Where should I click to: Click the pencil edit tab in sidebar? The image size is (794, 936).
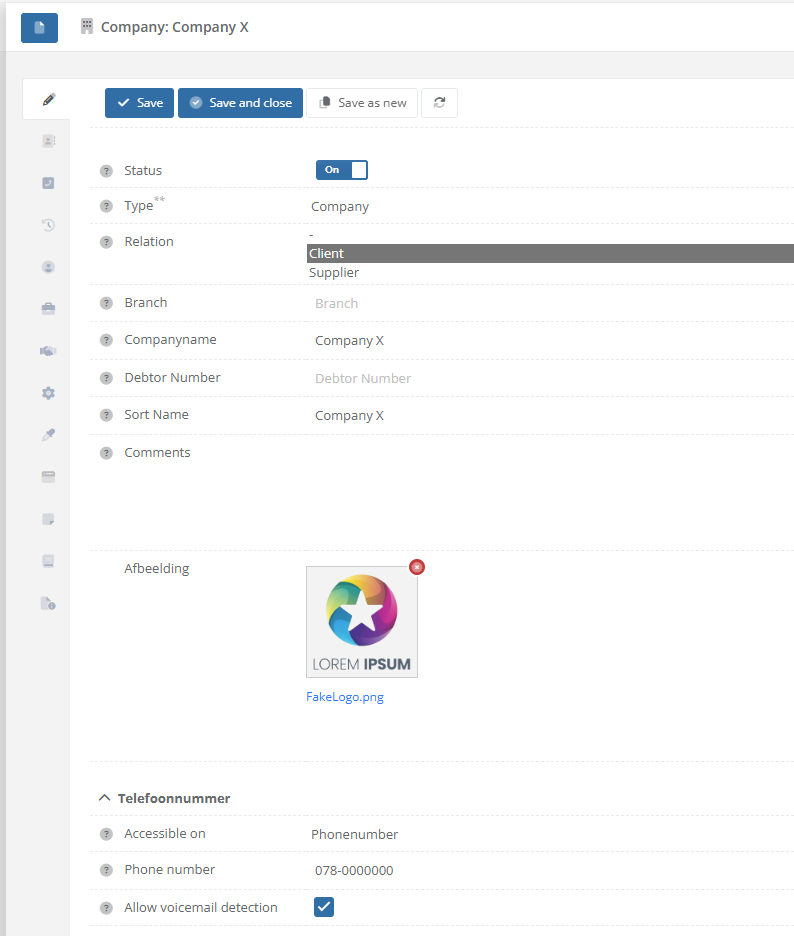point(48,99)
